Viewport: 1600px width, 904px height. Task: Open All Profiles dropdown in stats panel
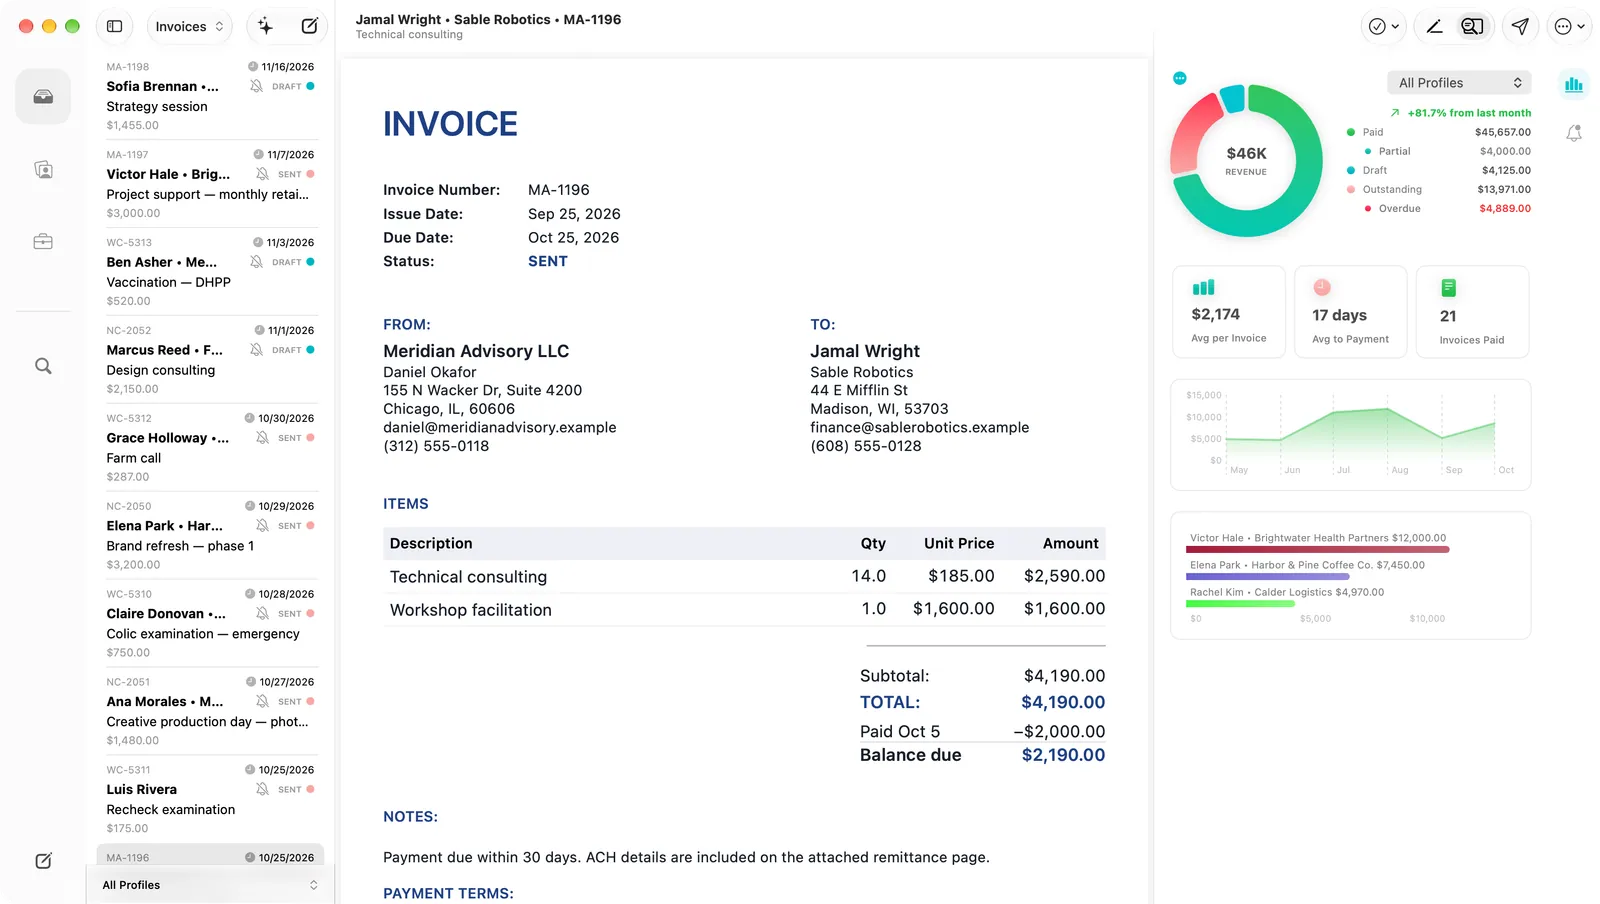click(1459, 83)
